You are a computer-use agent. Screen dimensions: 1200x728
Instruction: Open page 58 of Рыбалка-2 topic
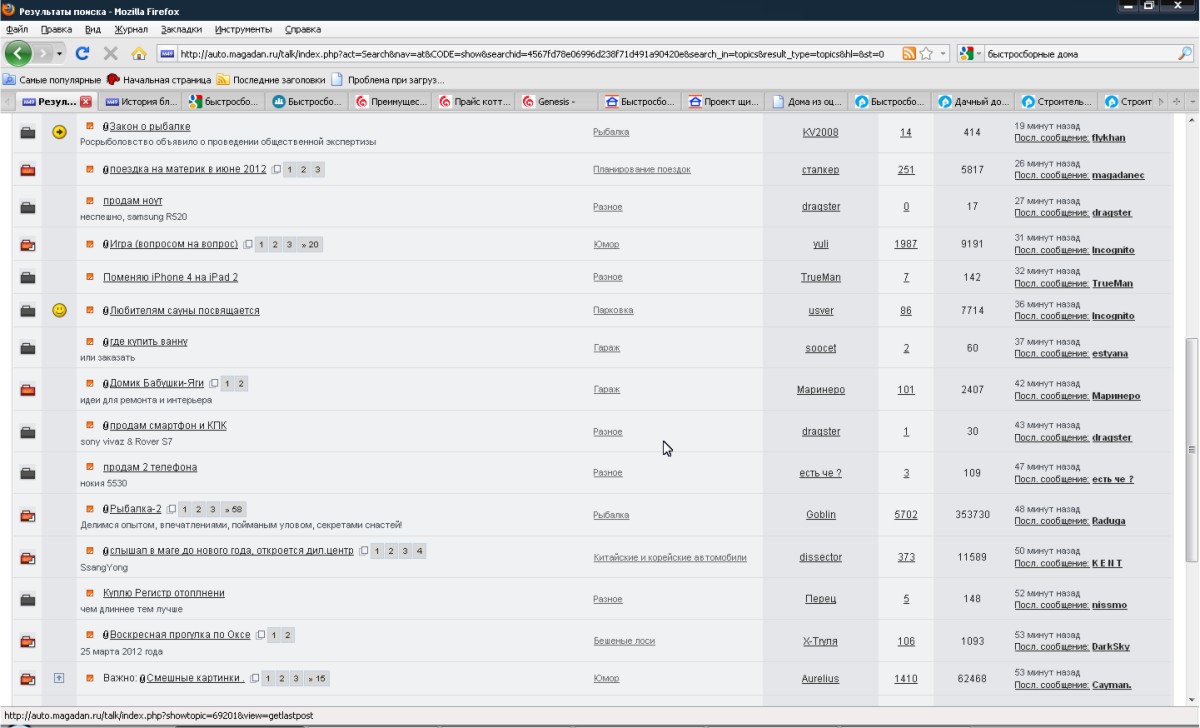point(236,509)
